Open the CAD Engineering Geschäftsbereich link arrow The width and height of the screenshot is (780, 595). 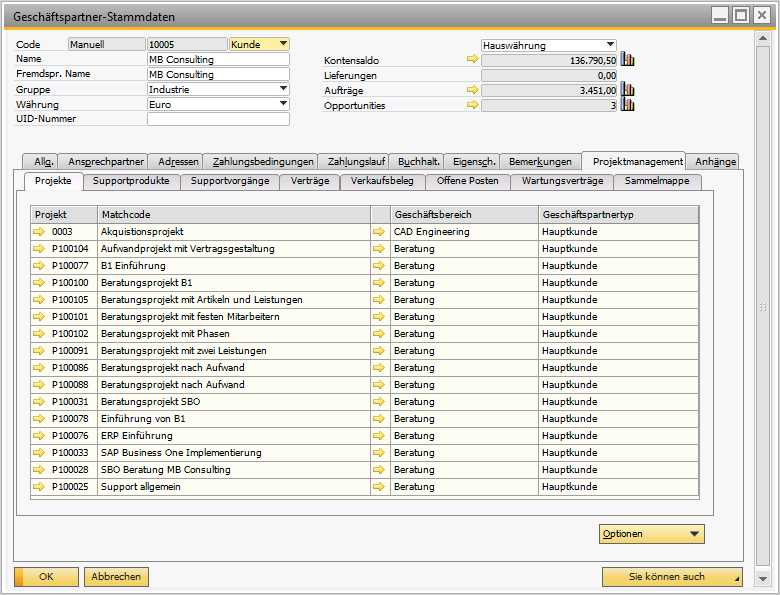(379, 232)
